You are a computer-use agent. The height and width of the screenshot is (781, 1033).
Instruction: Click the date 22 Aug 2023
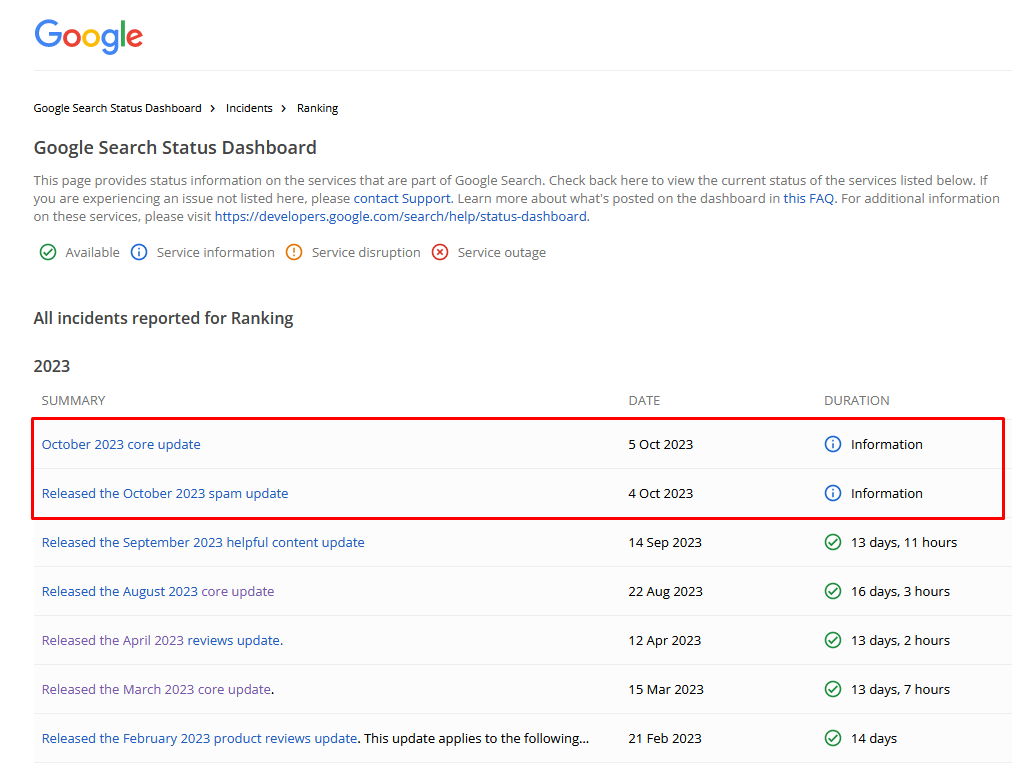click(665, 591)
